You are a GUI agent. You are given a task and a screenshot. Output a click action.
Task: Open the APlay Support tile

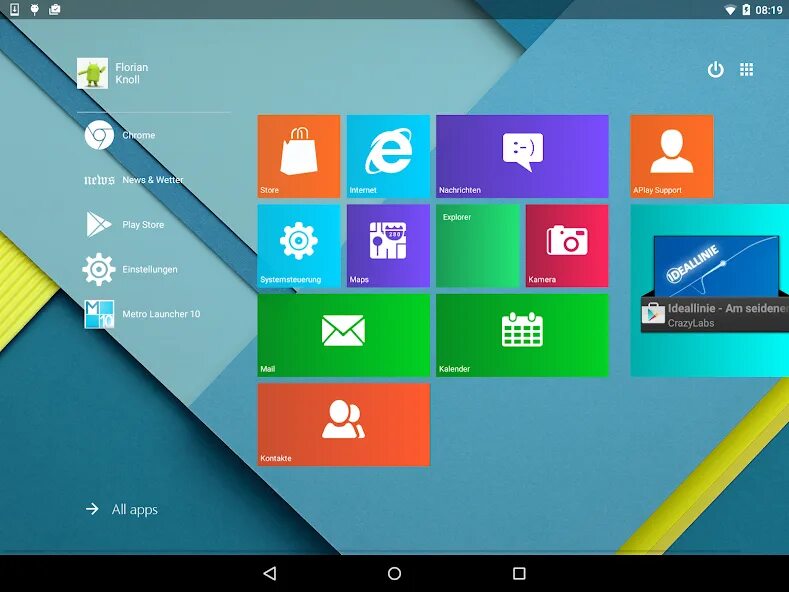(x=672, y=156)
